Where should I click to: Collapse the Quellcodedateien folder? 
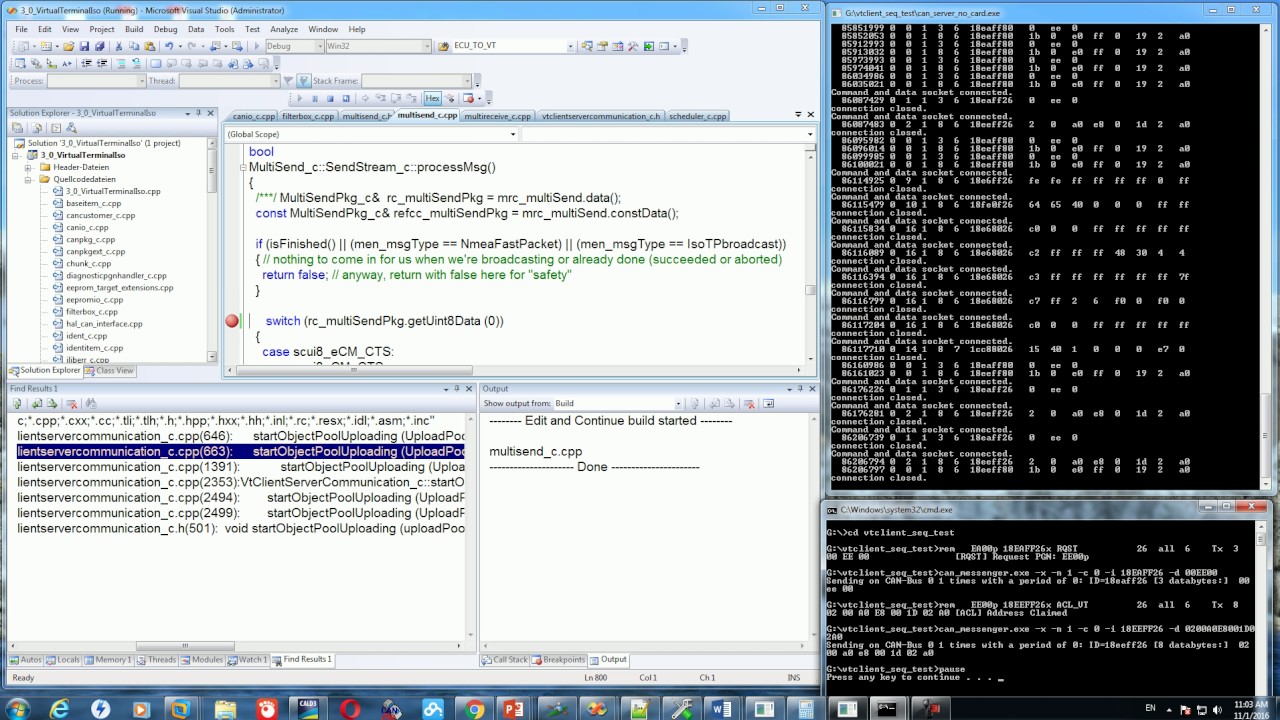pos(30,179)
